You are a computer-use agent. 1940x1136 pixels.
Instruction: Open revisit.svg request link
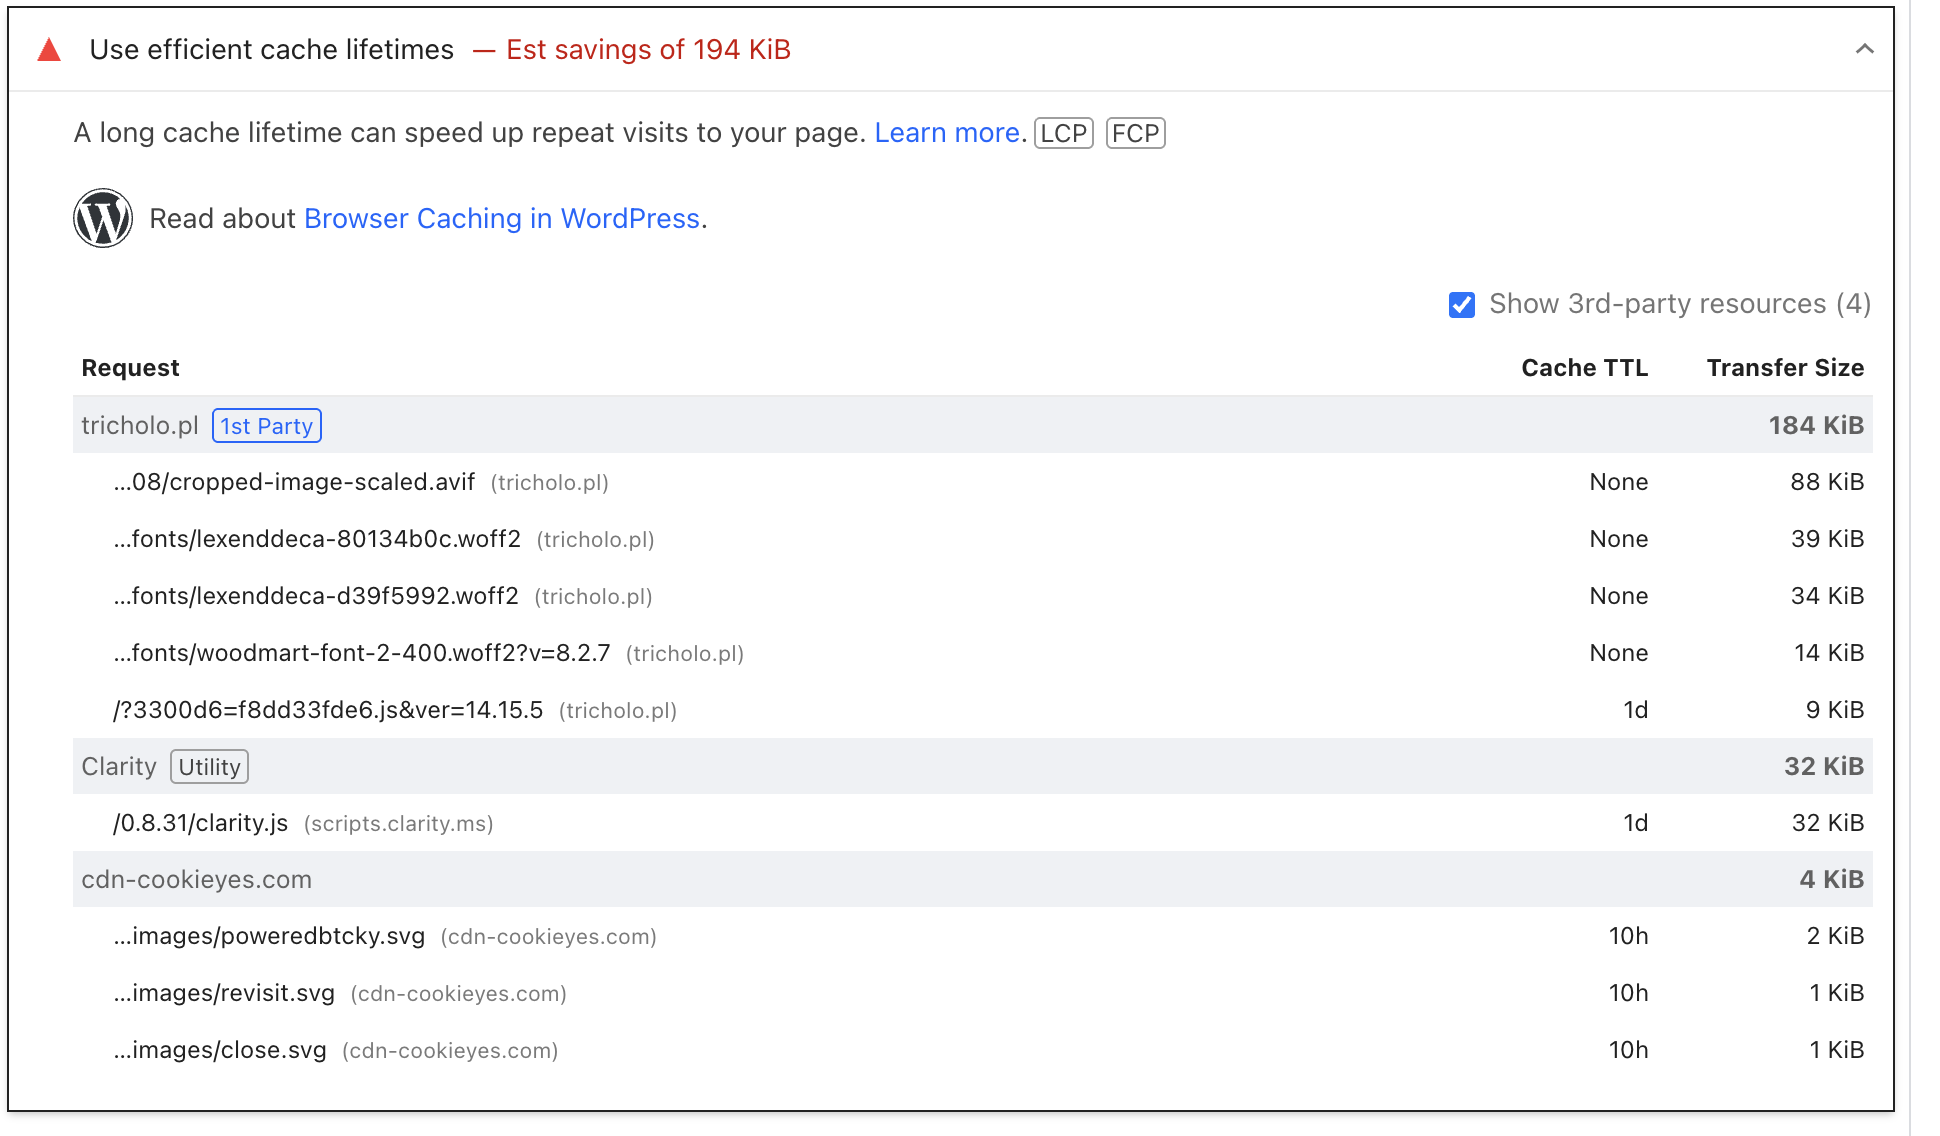pos(224,993)
